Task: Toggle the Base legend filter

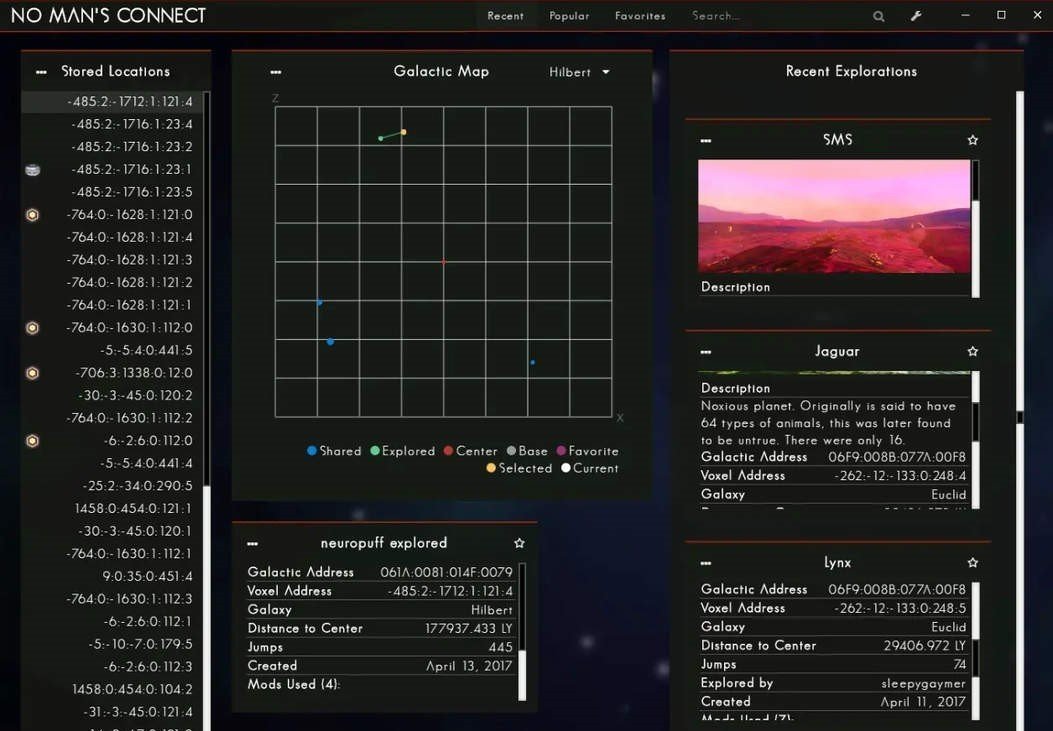Action: [x=527, y=451]
